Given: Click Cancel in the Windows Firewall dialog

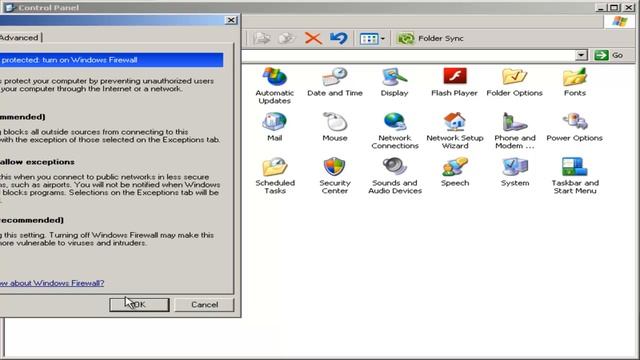Looking at the screenshot, I should (204, 304).
